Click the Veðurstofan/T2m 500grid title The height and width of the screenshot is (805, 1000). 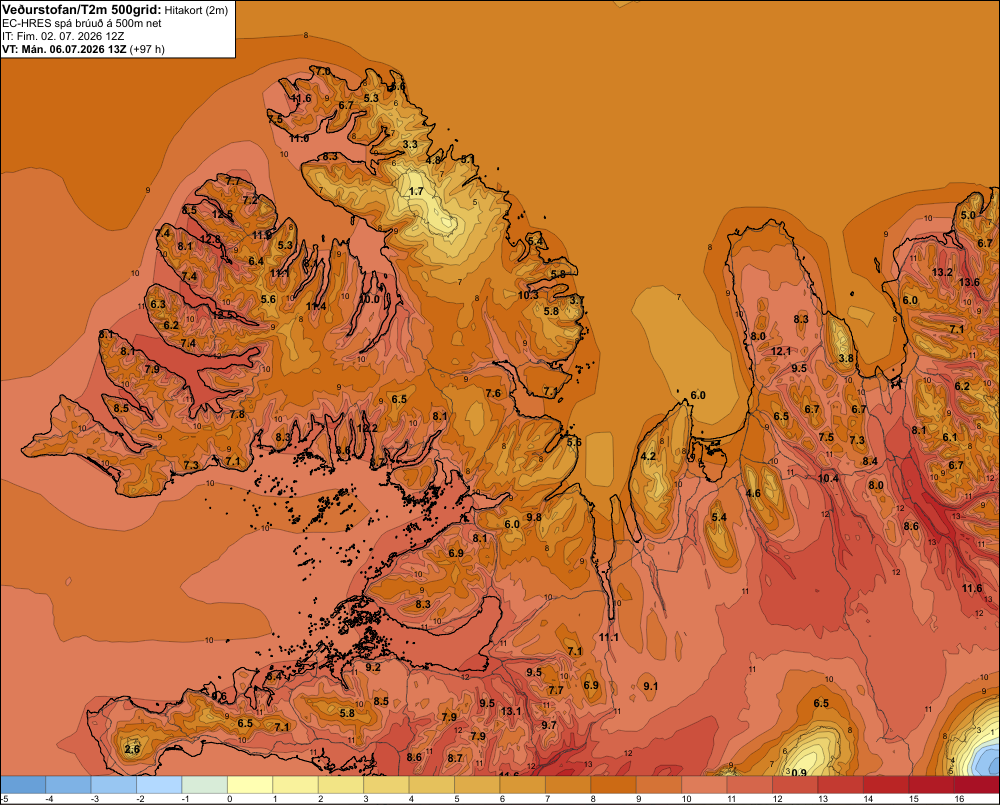[81, 10]
